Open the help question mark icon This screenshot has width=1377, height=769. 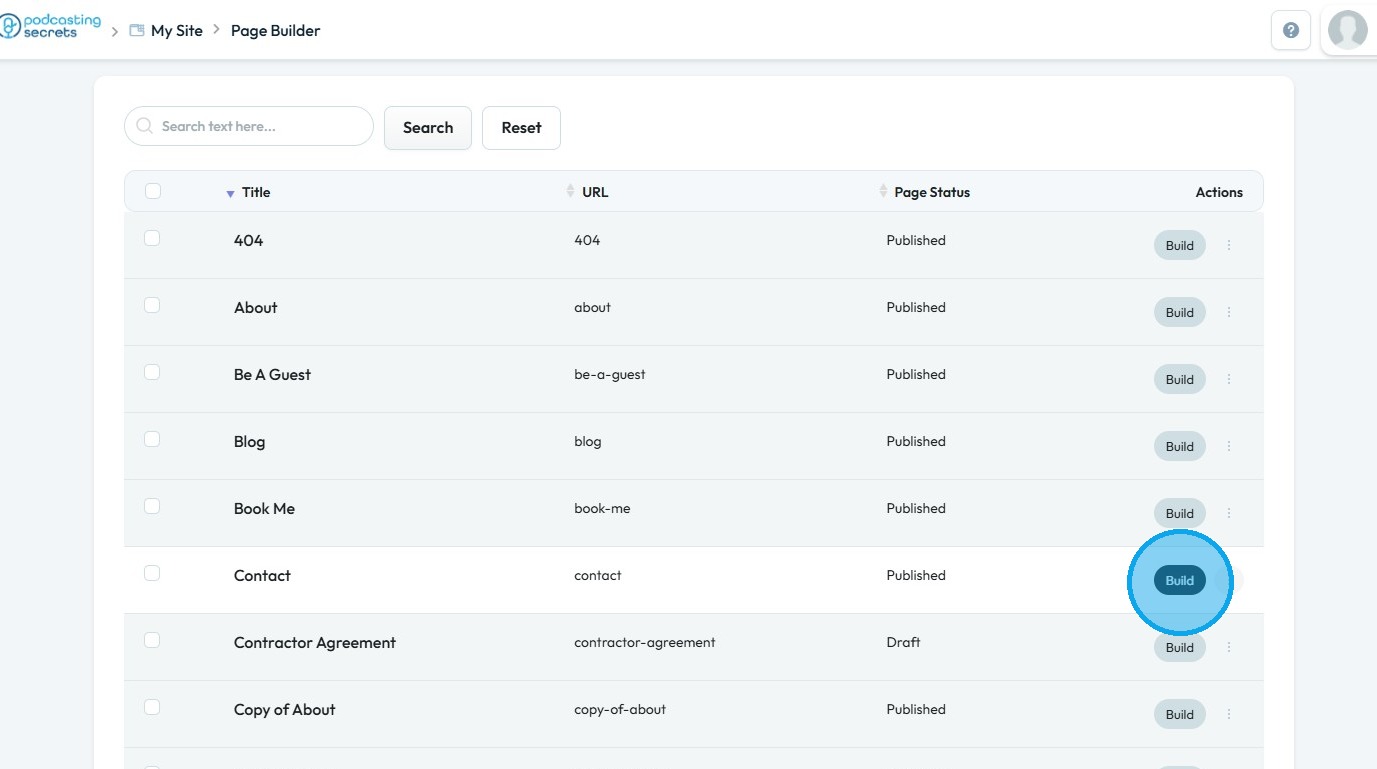(x=1290, y=30)
